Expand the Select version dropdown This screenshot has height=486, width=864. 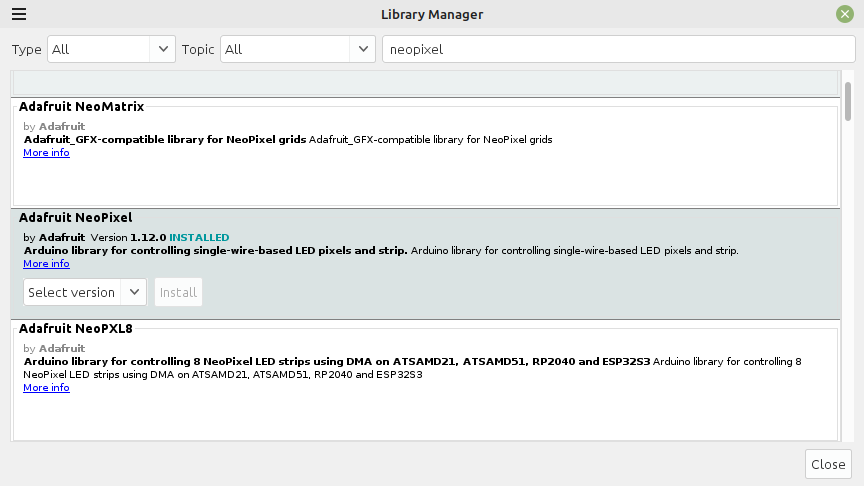[85, 292]
